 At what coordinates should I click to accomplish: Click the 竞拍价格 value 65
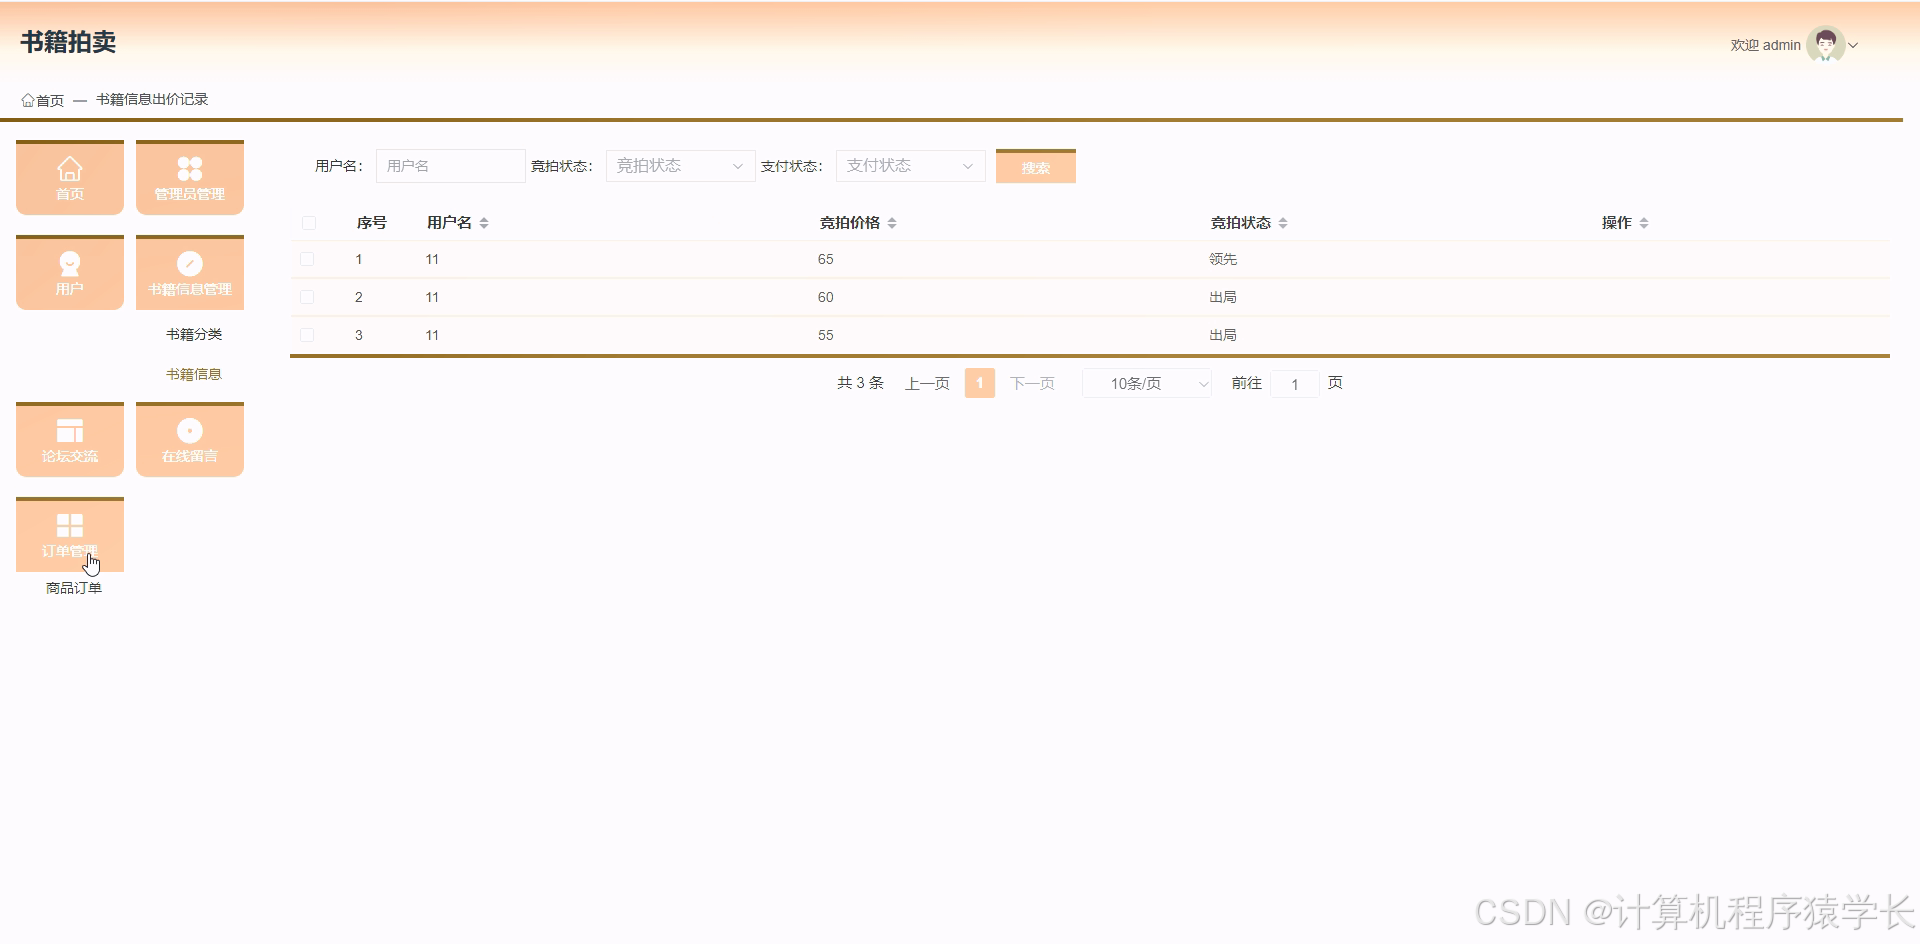[x=826, y=259]
